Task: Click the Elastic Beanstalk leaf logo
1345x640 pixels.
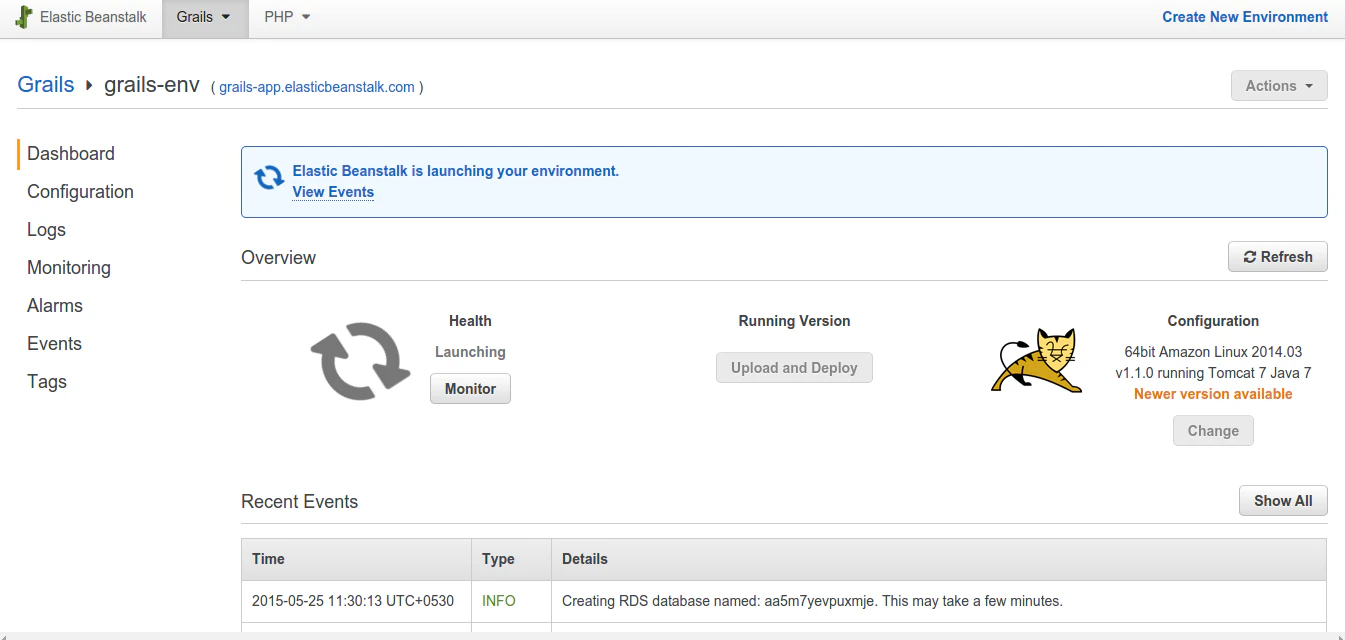Action: point(22,17)
